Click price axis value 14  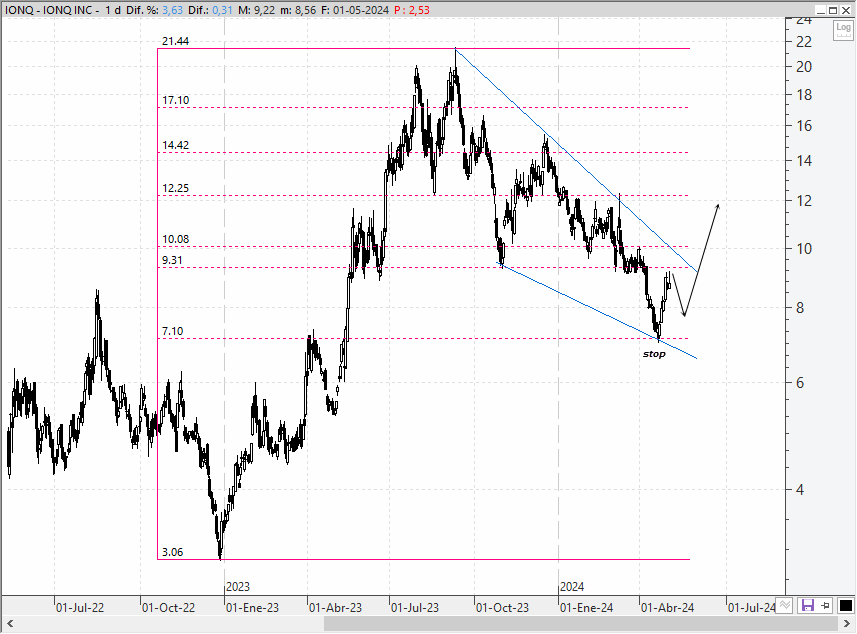pos(804,161)
